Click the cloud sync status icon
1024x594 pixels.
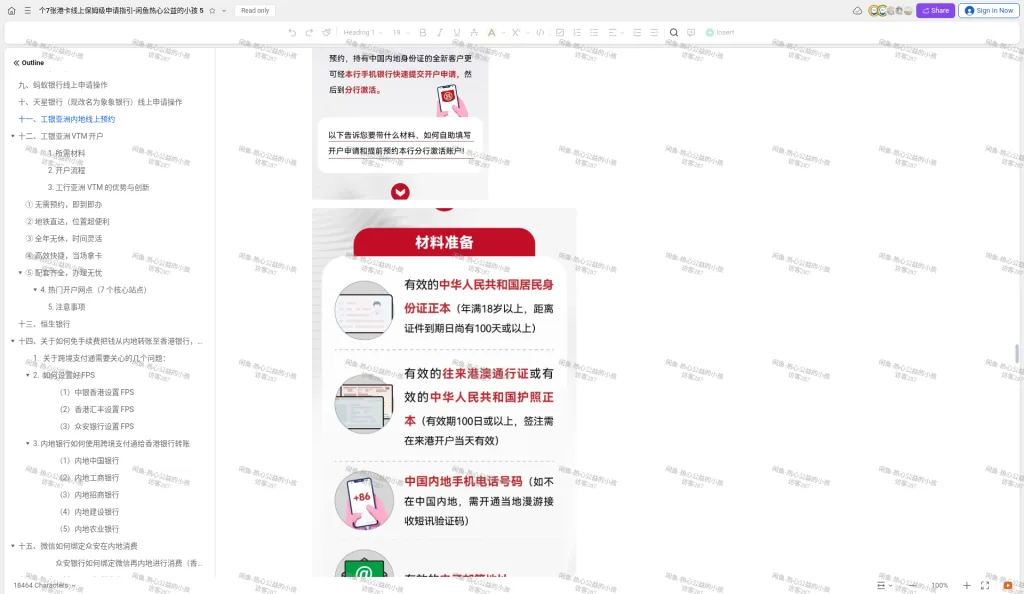(857, 10)
